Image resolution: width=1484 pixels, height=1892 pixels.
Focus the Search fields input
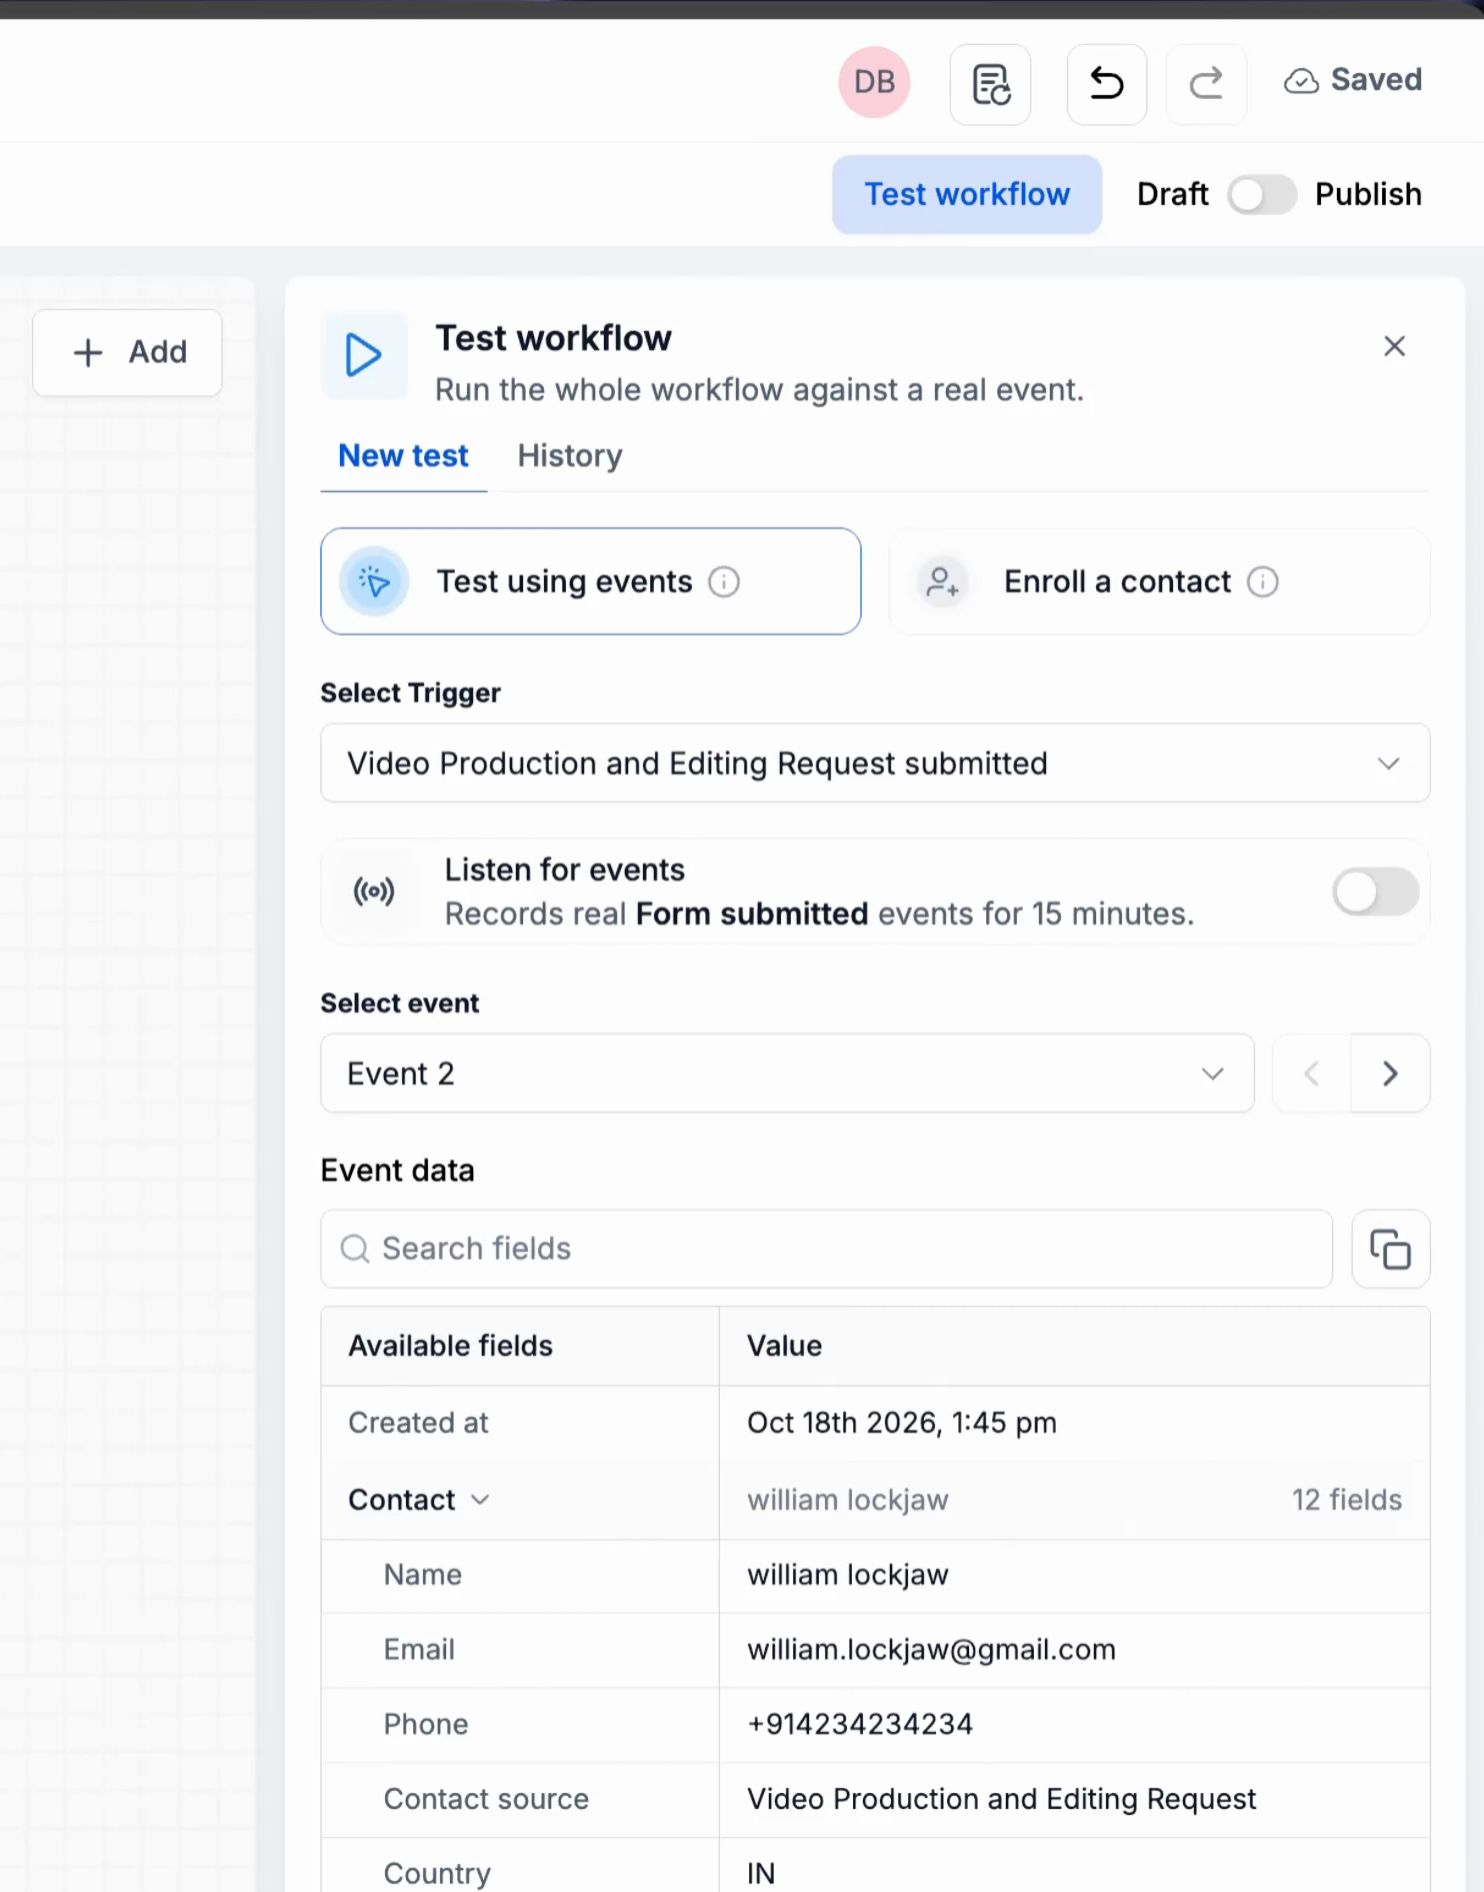[826, 1249]
